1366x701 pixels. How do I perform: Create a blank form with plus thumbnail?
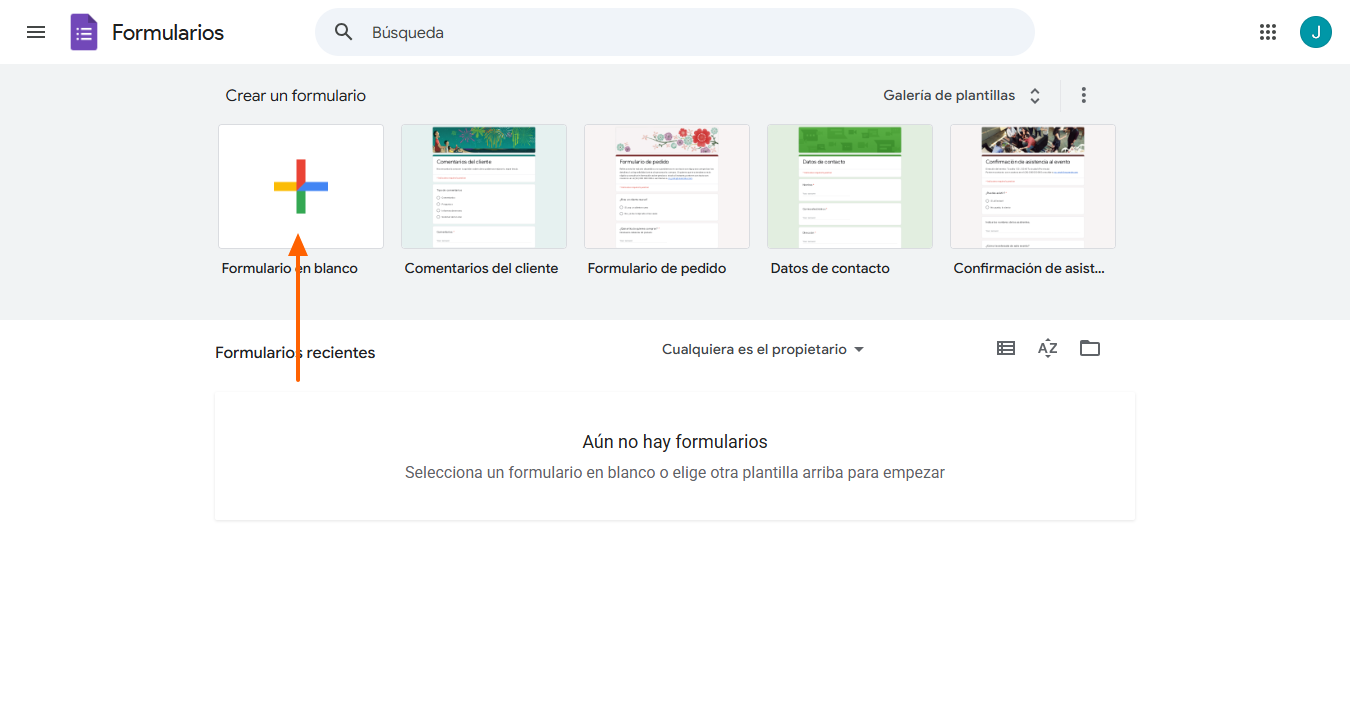click(x=301, y=186)
